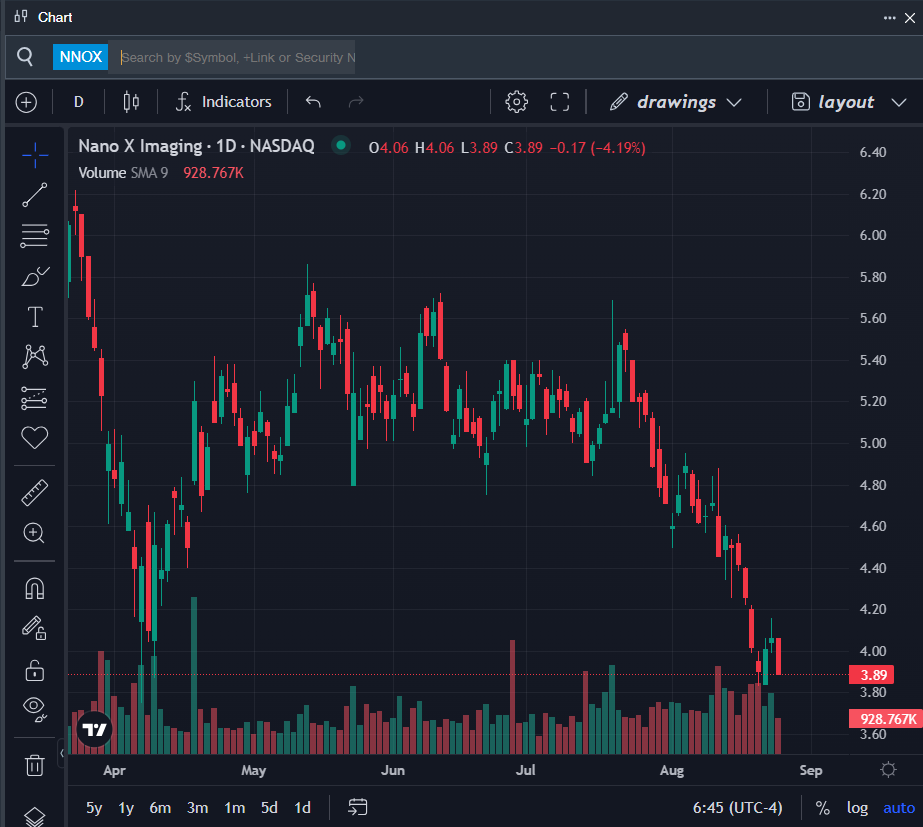Viewport: 923px width, 827px height.
Task: Enter fullscreen chart mode
Action: click(x=560, y=102)
